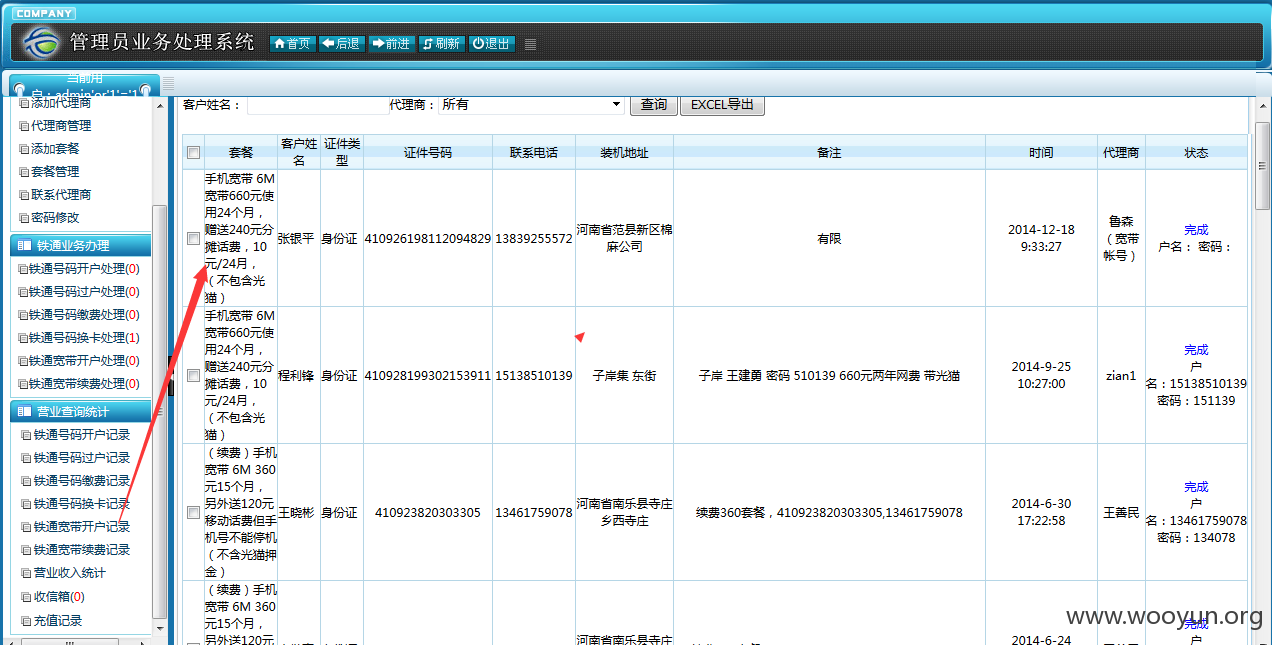Select ID number 410926198112094829 cell
The height and width of the screenshot is (645, 1272).
[x=428, y=239]
